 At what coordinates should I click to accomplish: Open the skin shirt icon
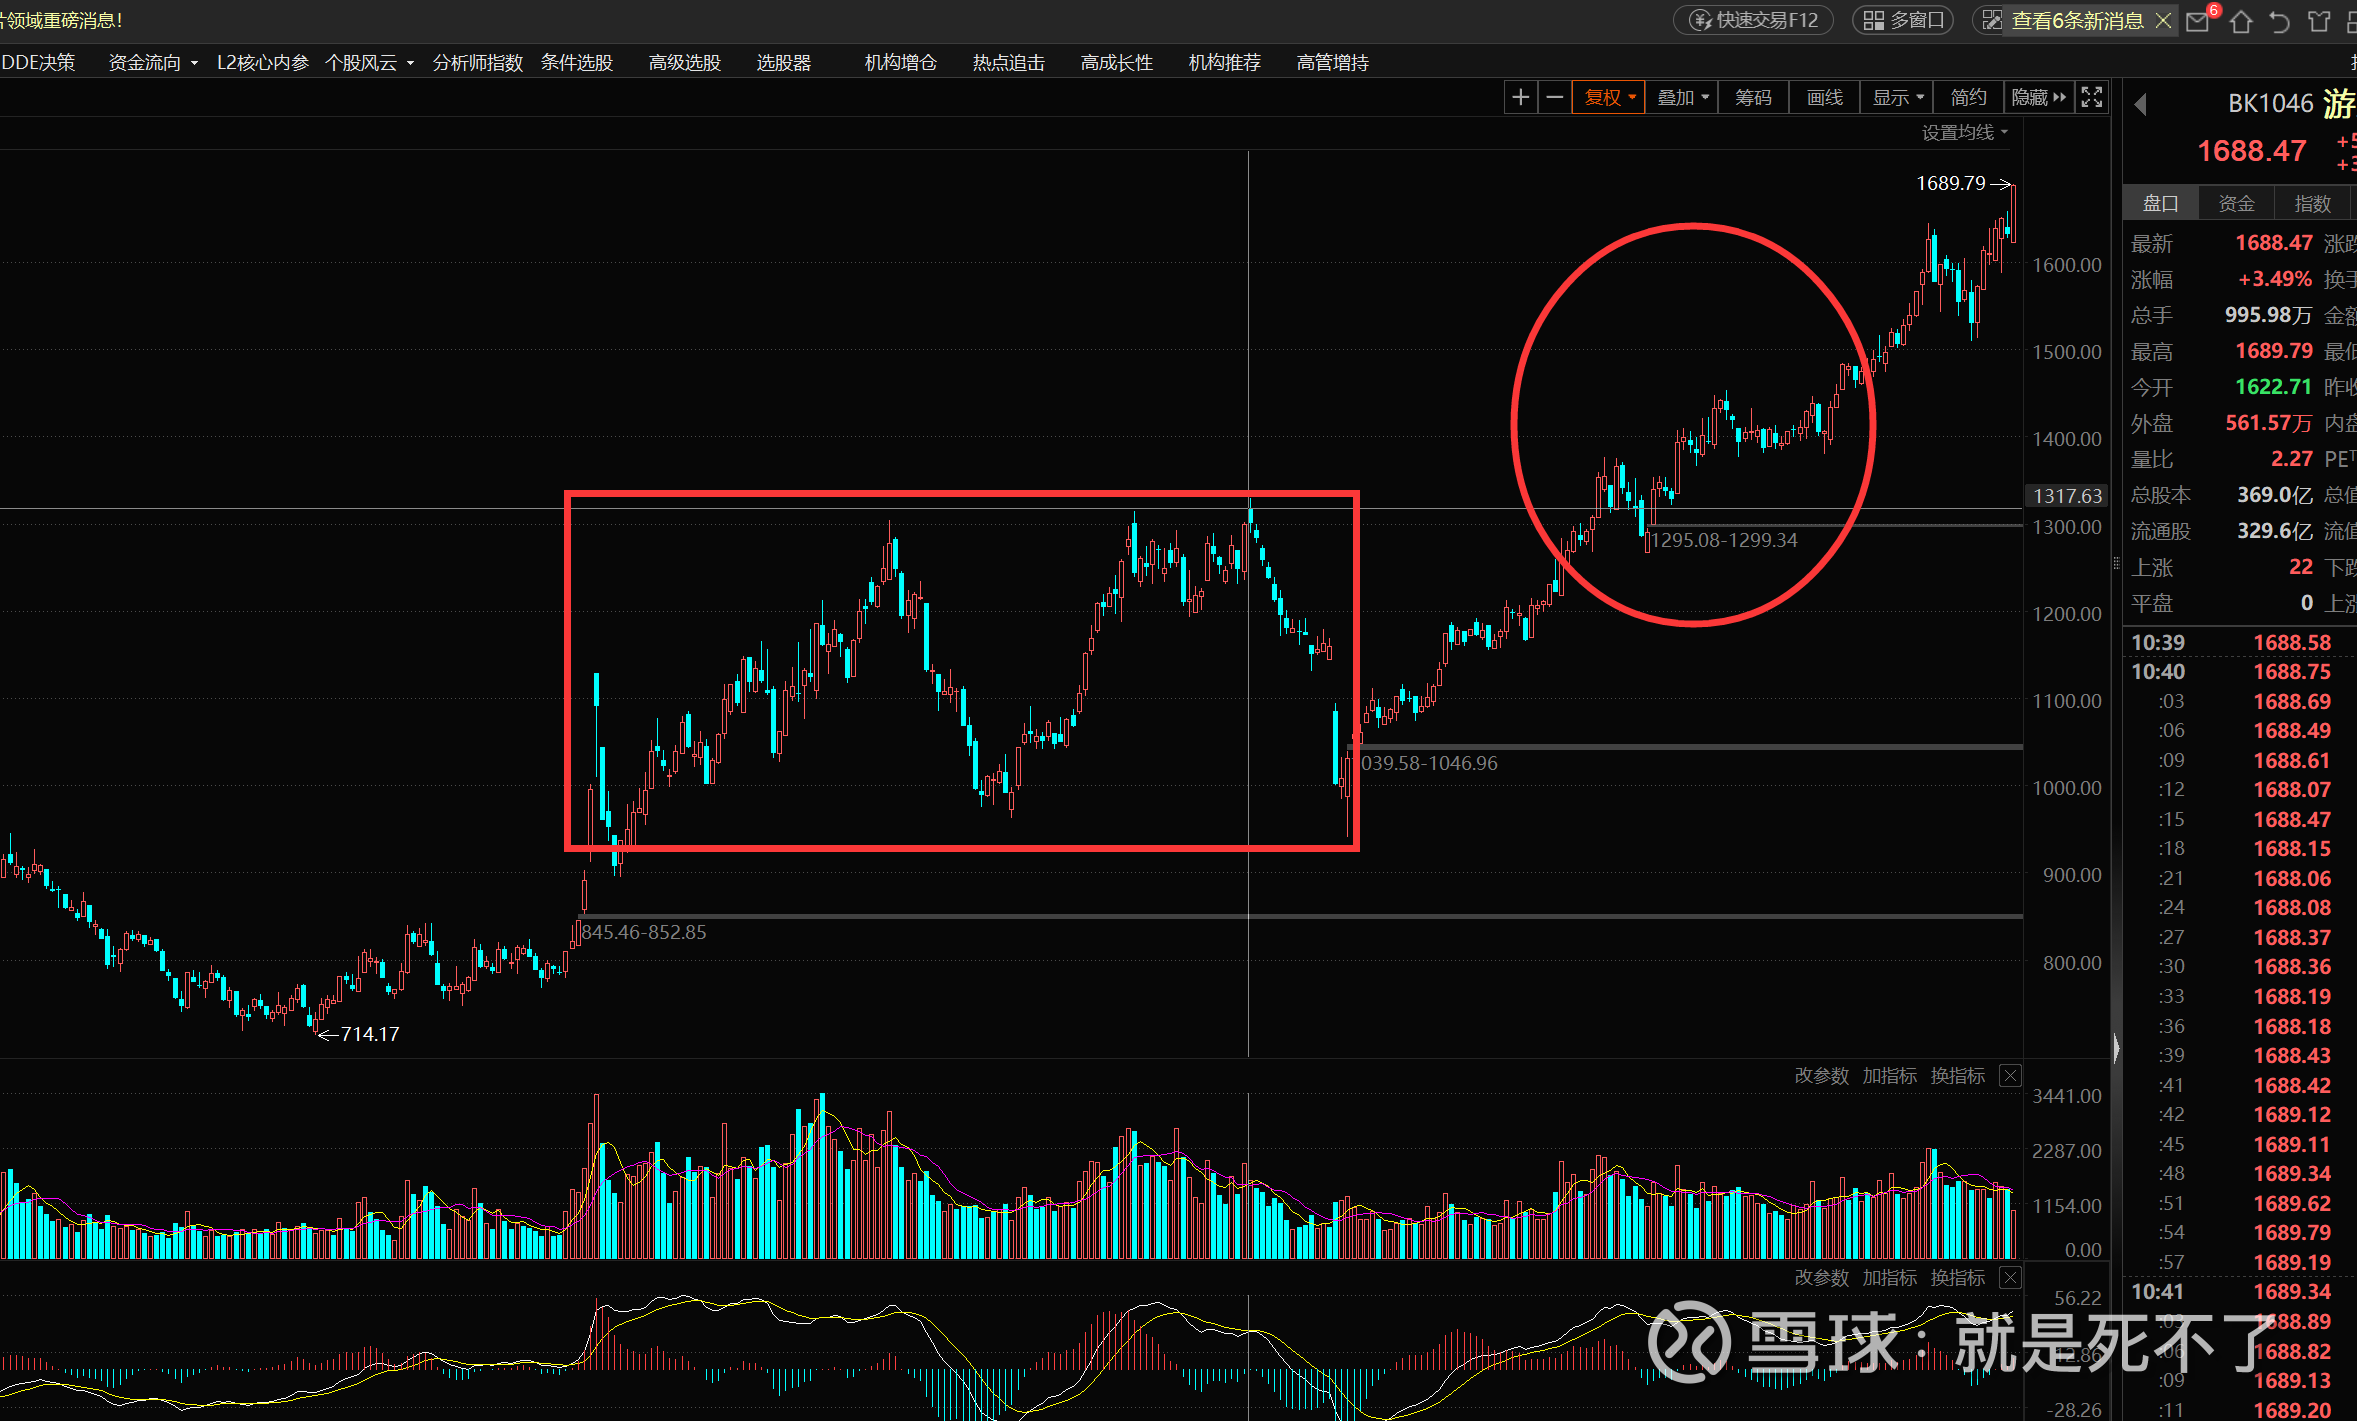(x=2319, y=21)
